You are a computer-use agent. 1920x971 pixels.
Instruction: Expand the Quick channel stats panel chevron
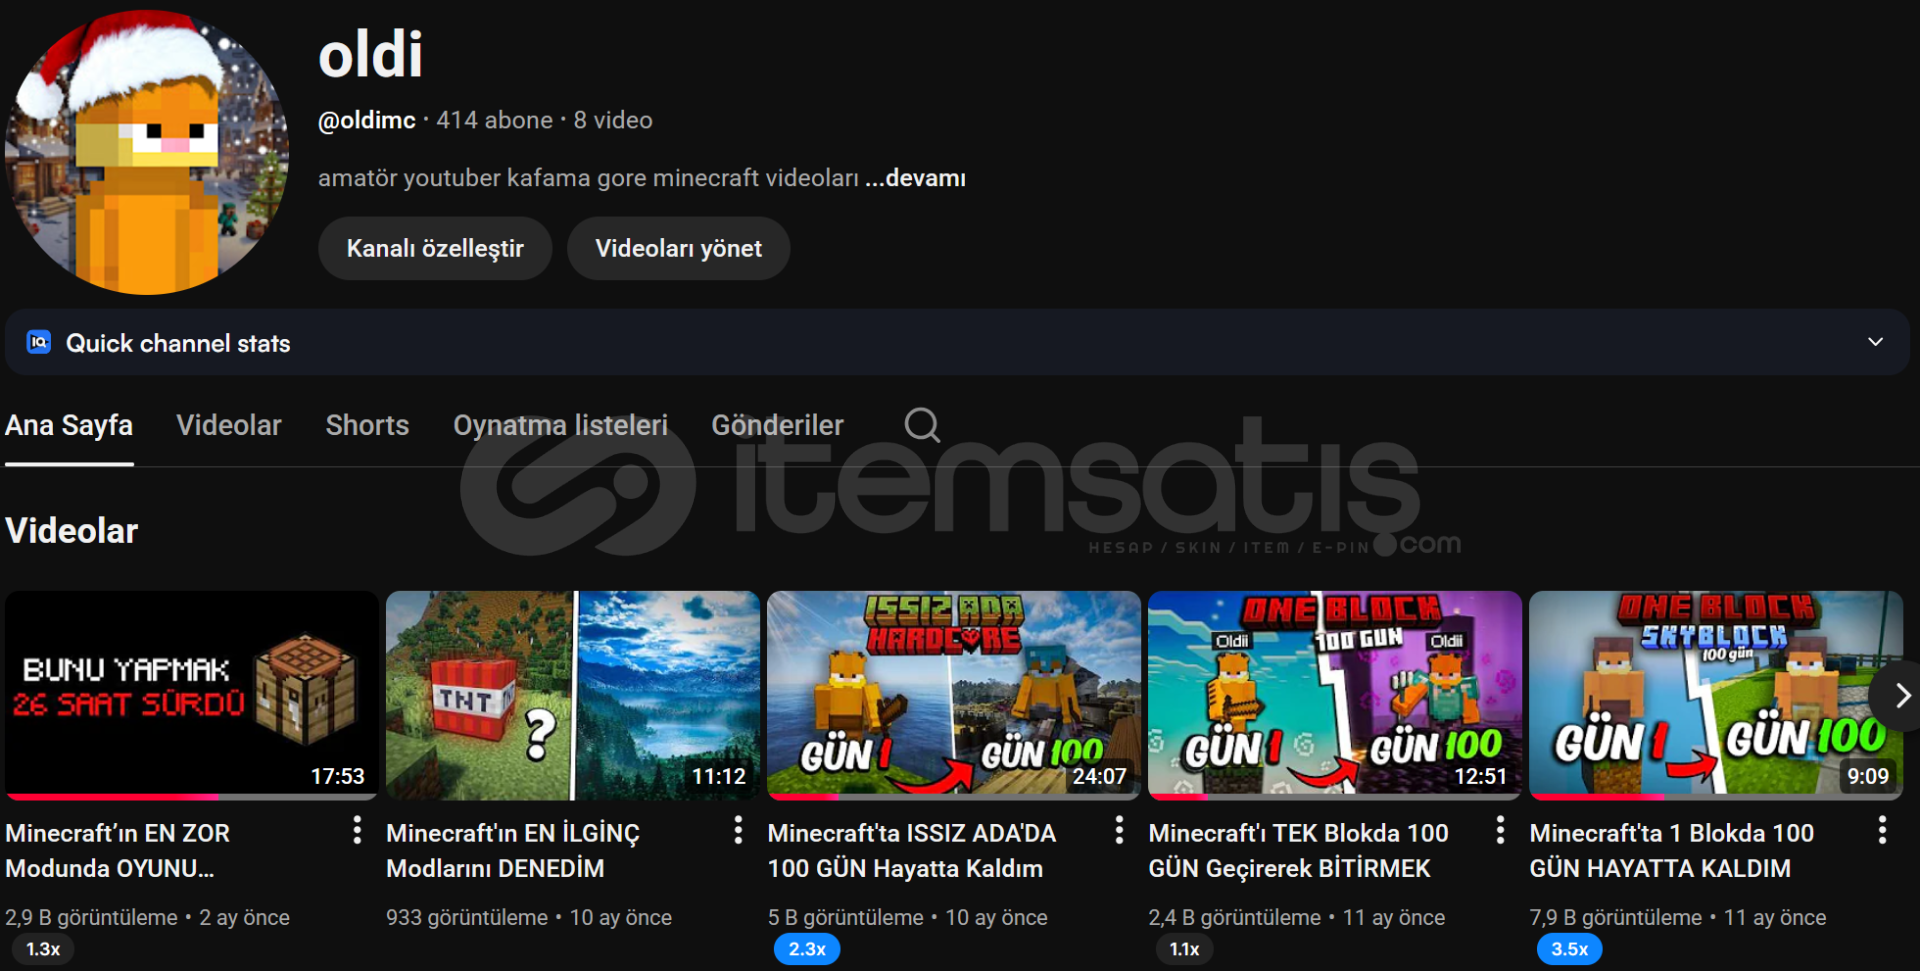[x=1875, y=342]
